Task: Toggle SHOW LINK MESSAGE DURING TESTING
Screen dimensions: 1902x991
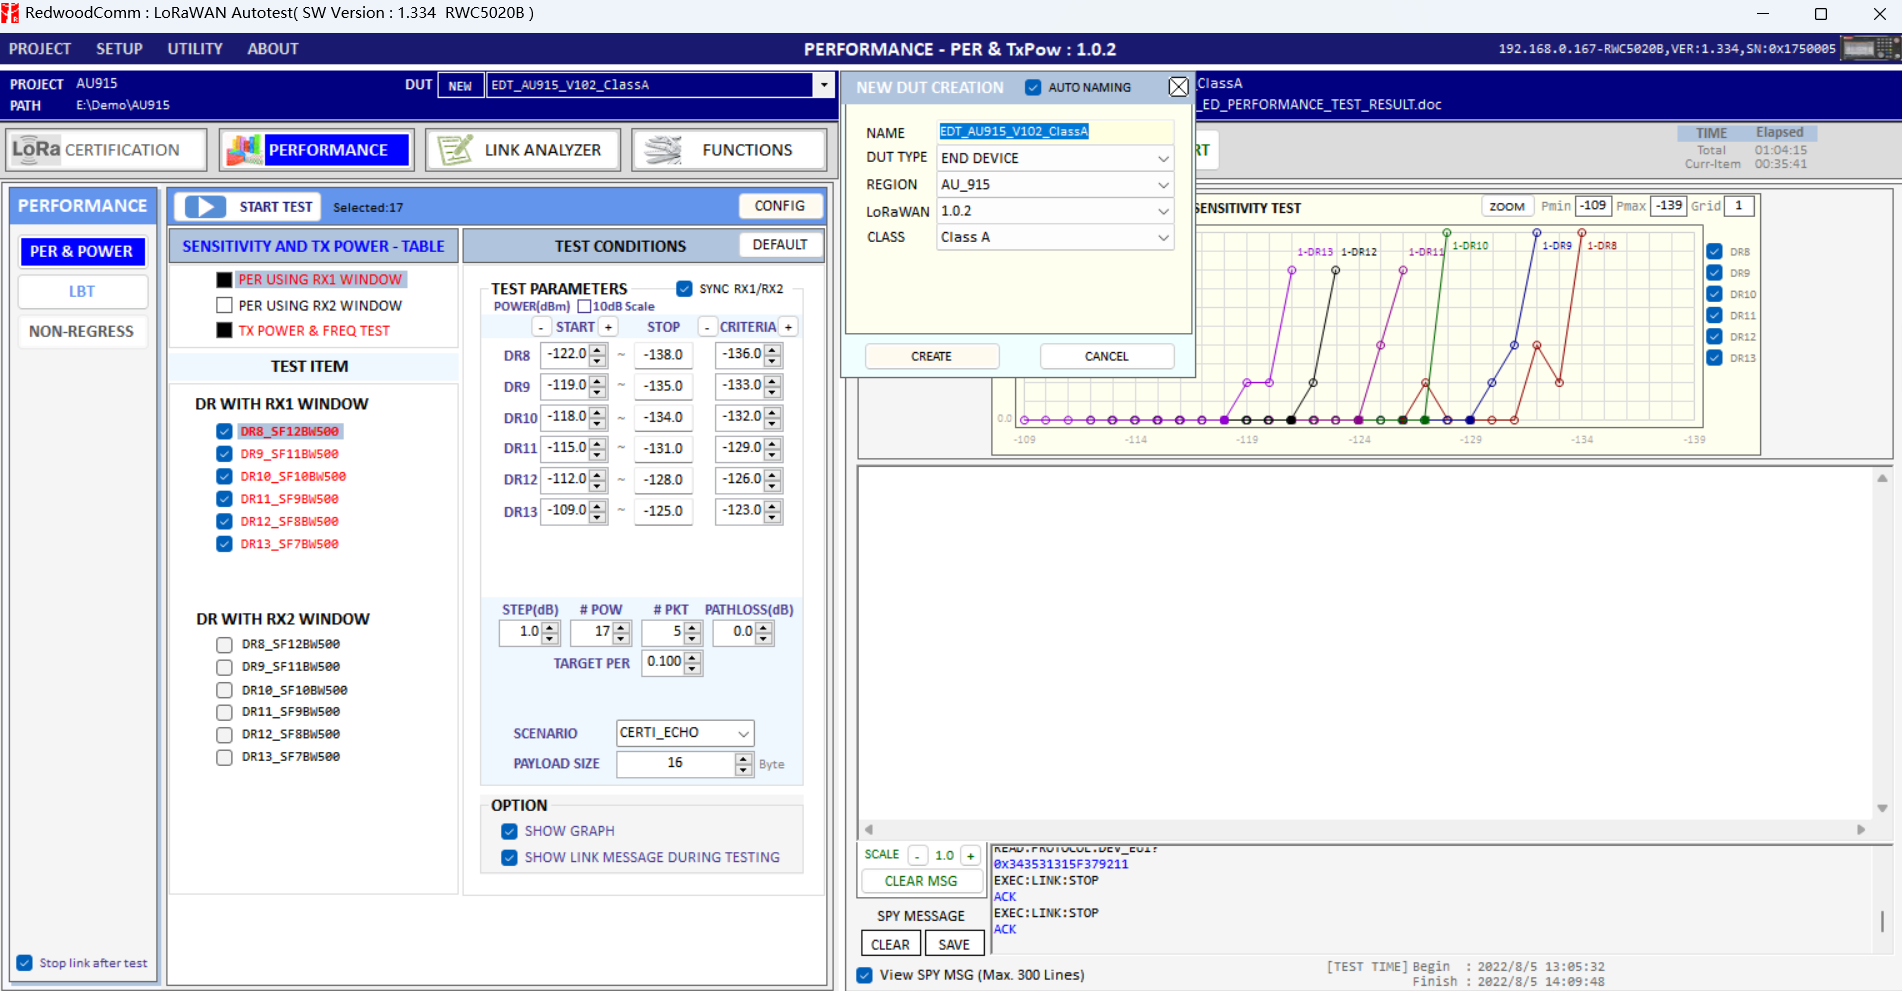Action: 509,857
